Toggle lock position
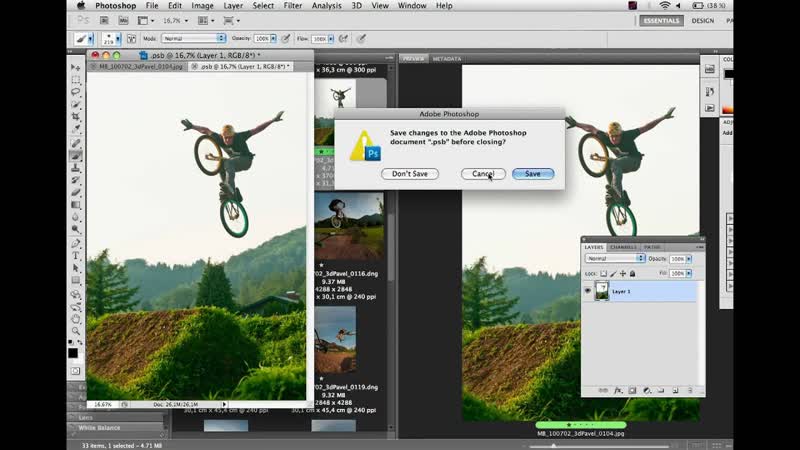The width and height of the screenshot is (800, 450). pyautogui.click(x=622, y=273)
